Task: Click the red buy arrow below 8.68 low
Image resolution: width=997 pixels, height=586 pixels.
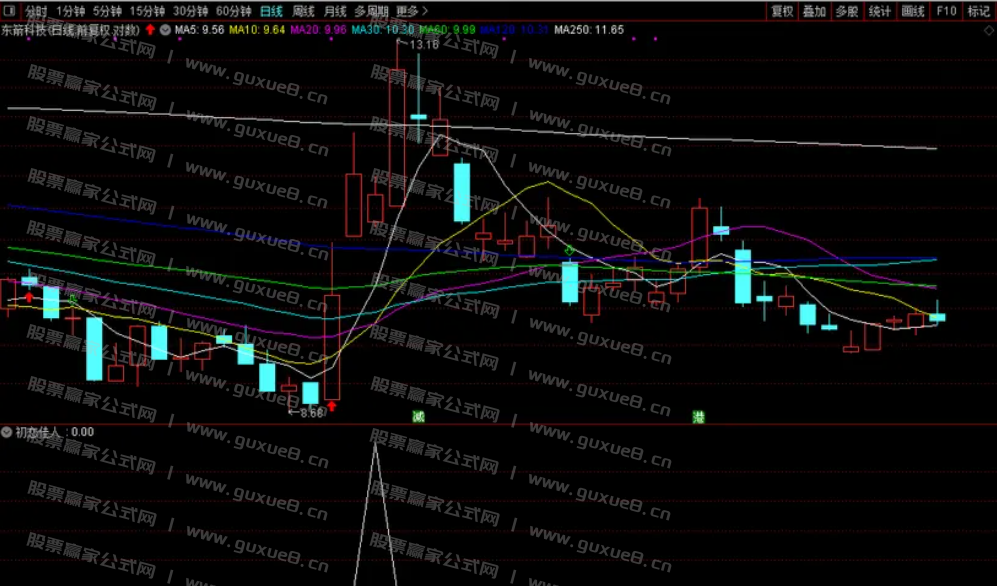Action: 331,406
